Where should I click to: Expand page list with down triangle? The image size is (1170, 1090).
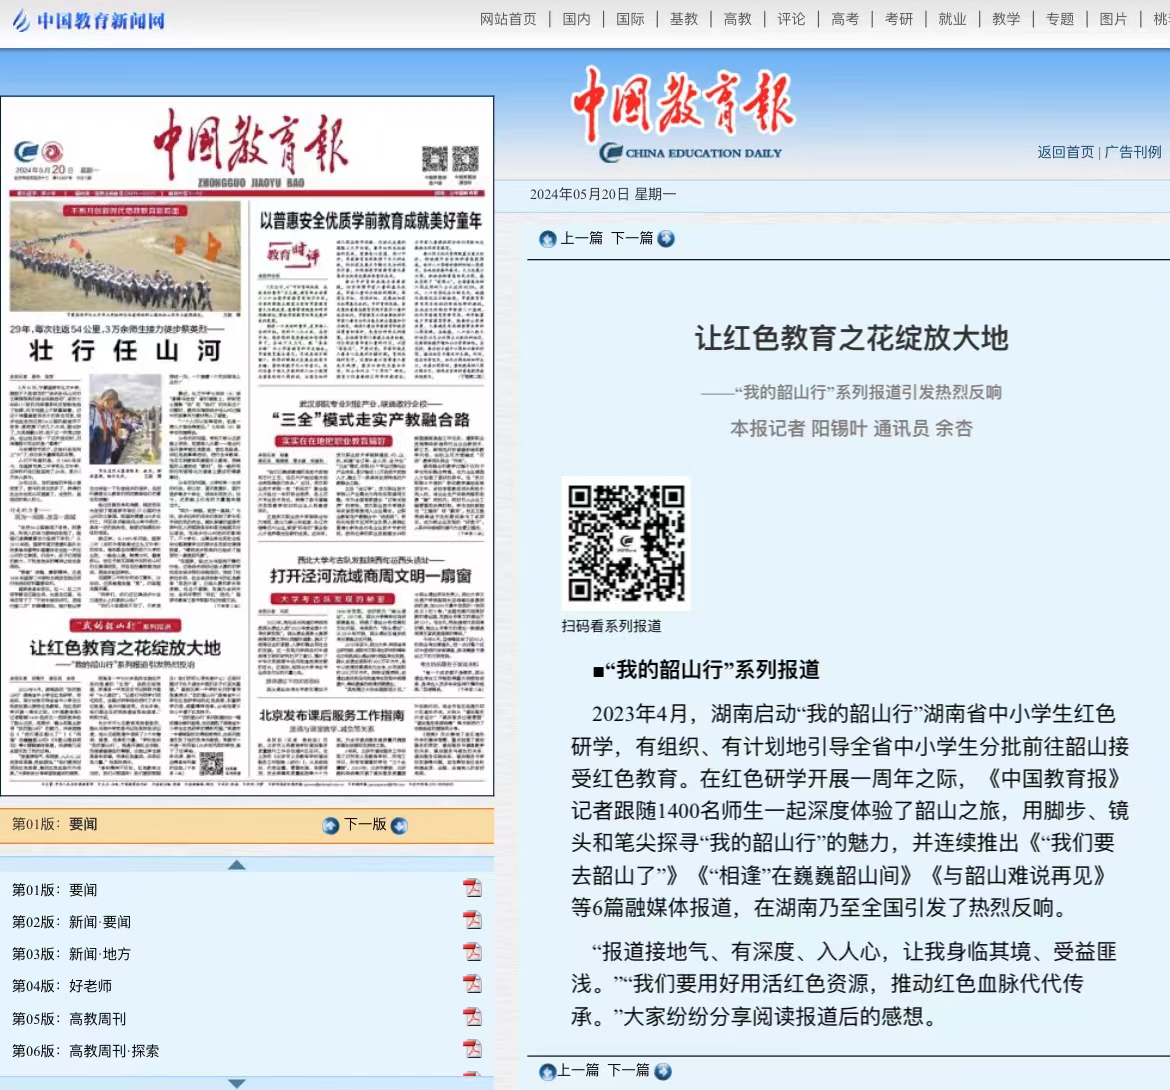coord(237,1083)
